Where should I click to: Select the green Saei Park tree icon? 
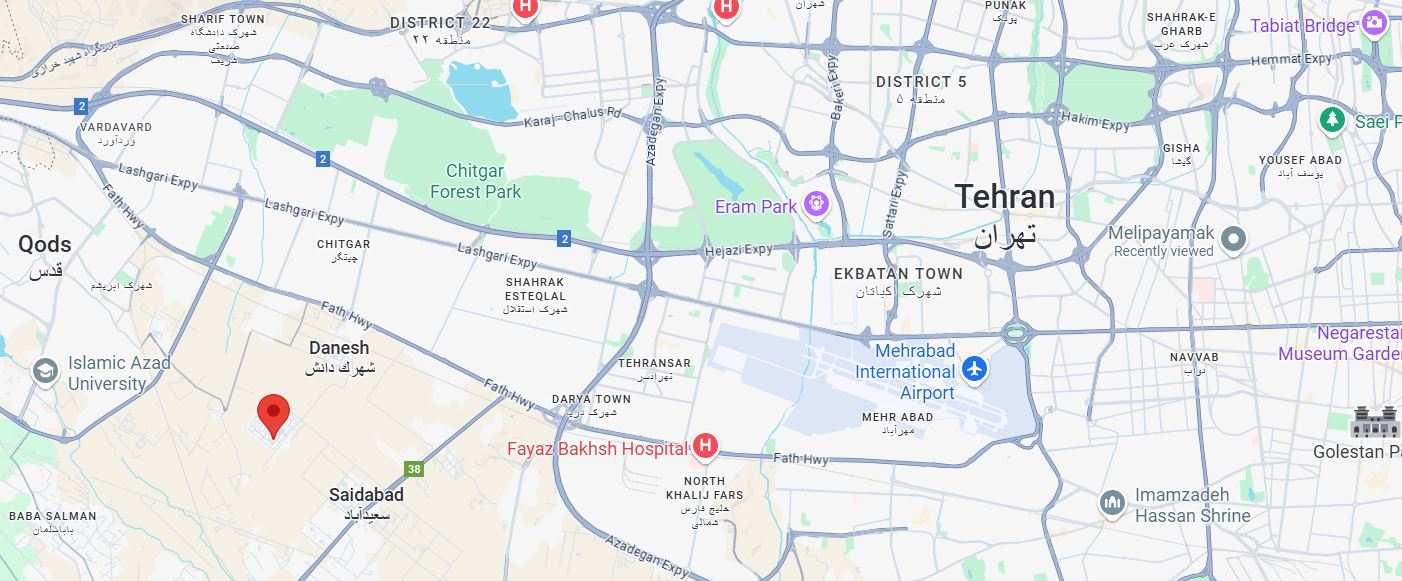[x=1332, y=120]
